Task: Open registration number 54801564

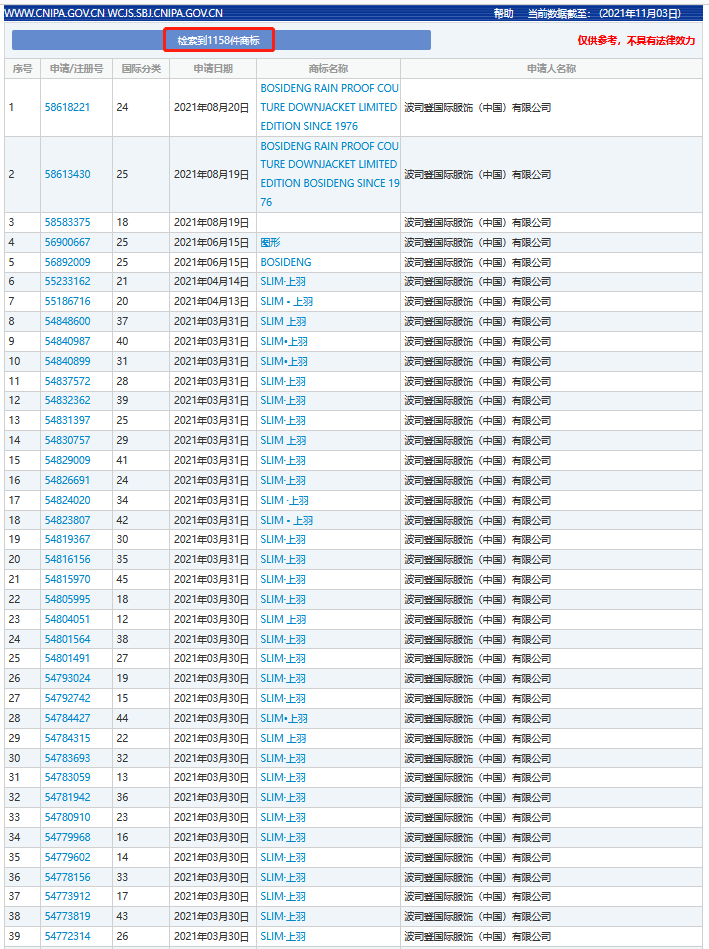Action: click(x=67, y=639)
